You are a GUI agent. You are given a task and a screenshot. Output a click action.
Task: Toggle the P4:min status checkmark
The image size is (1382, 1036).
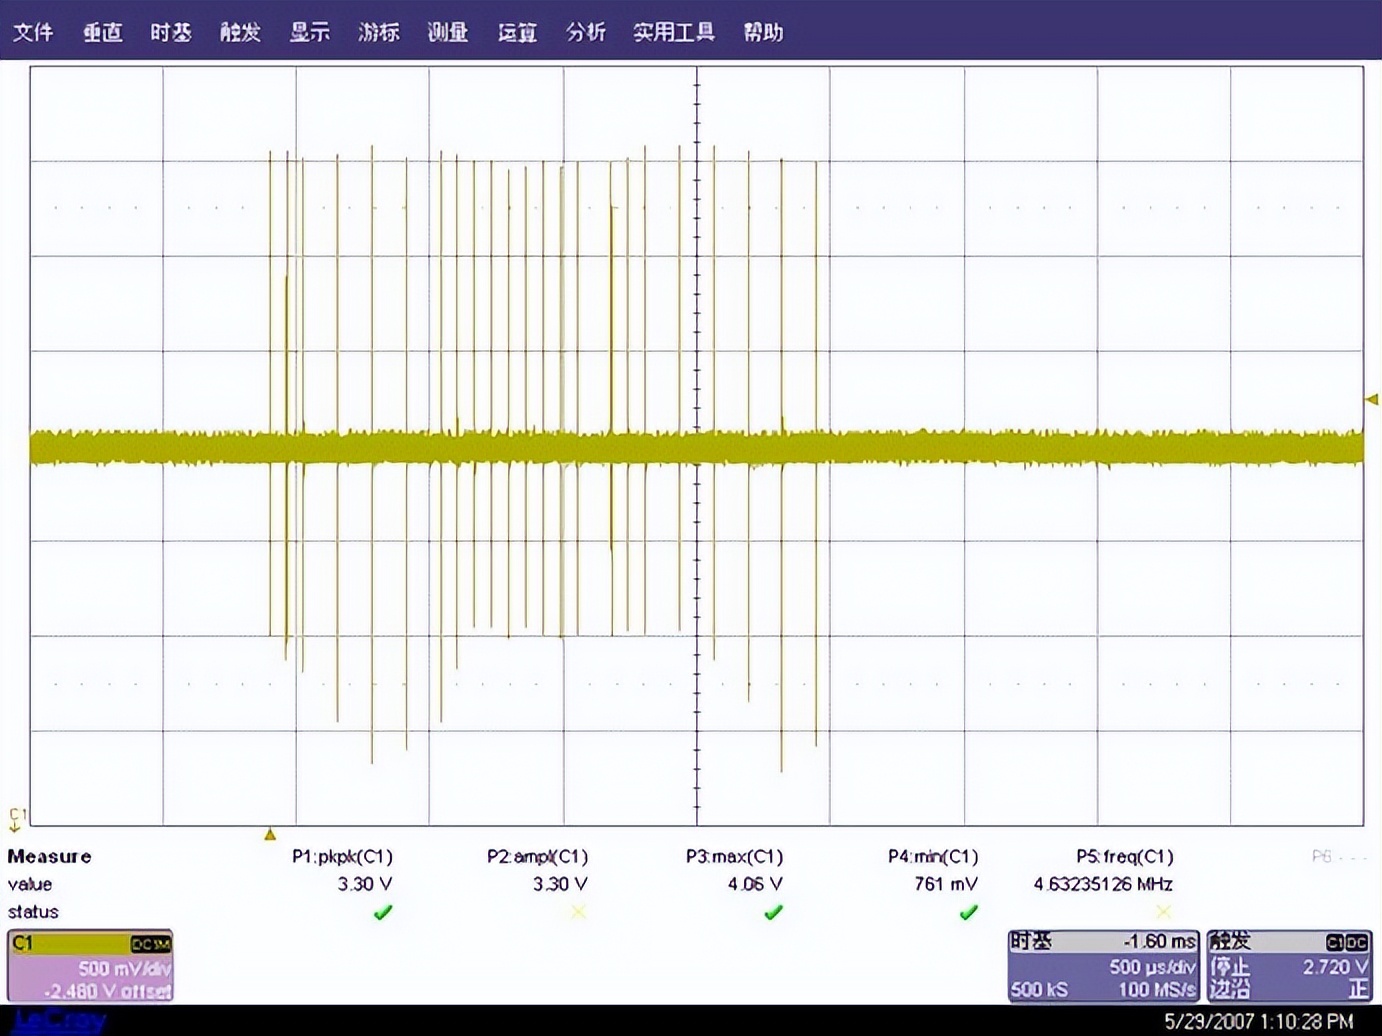pyautogui.click(x=968, y=912)
